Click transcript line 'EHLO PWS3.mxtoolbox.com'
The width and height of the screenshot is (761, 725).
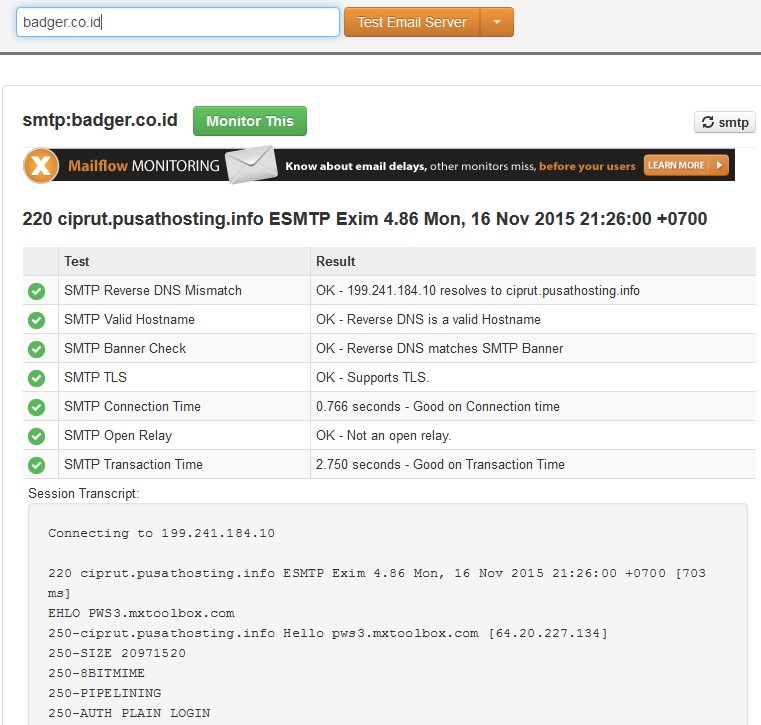pos(141,613)
